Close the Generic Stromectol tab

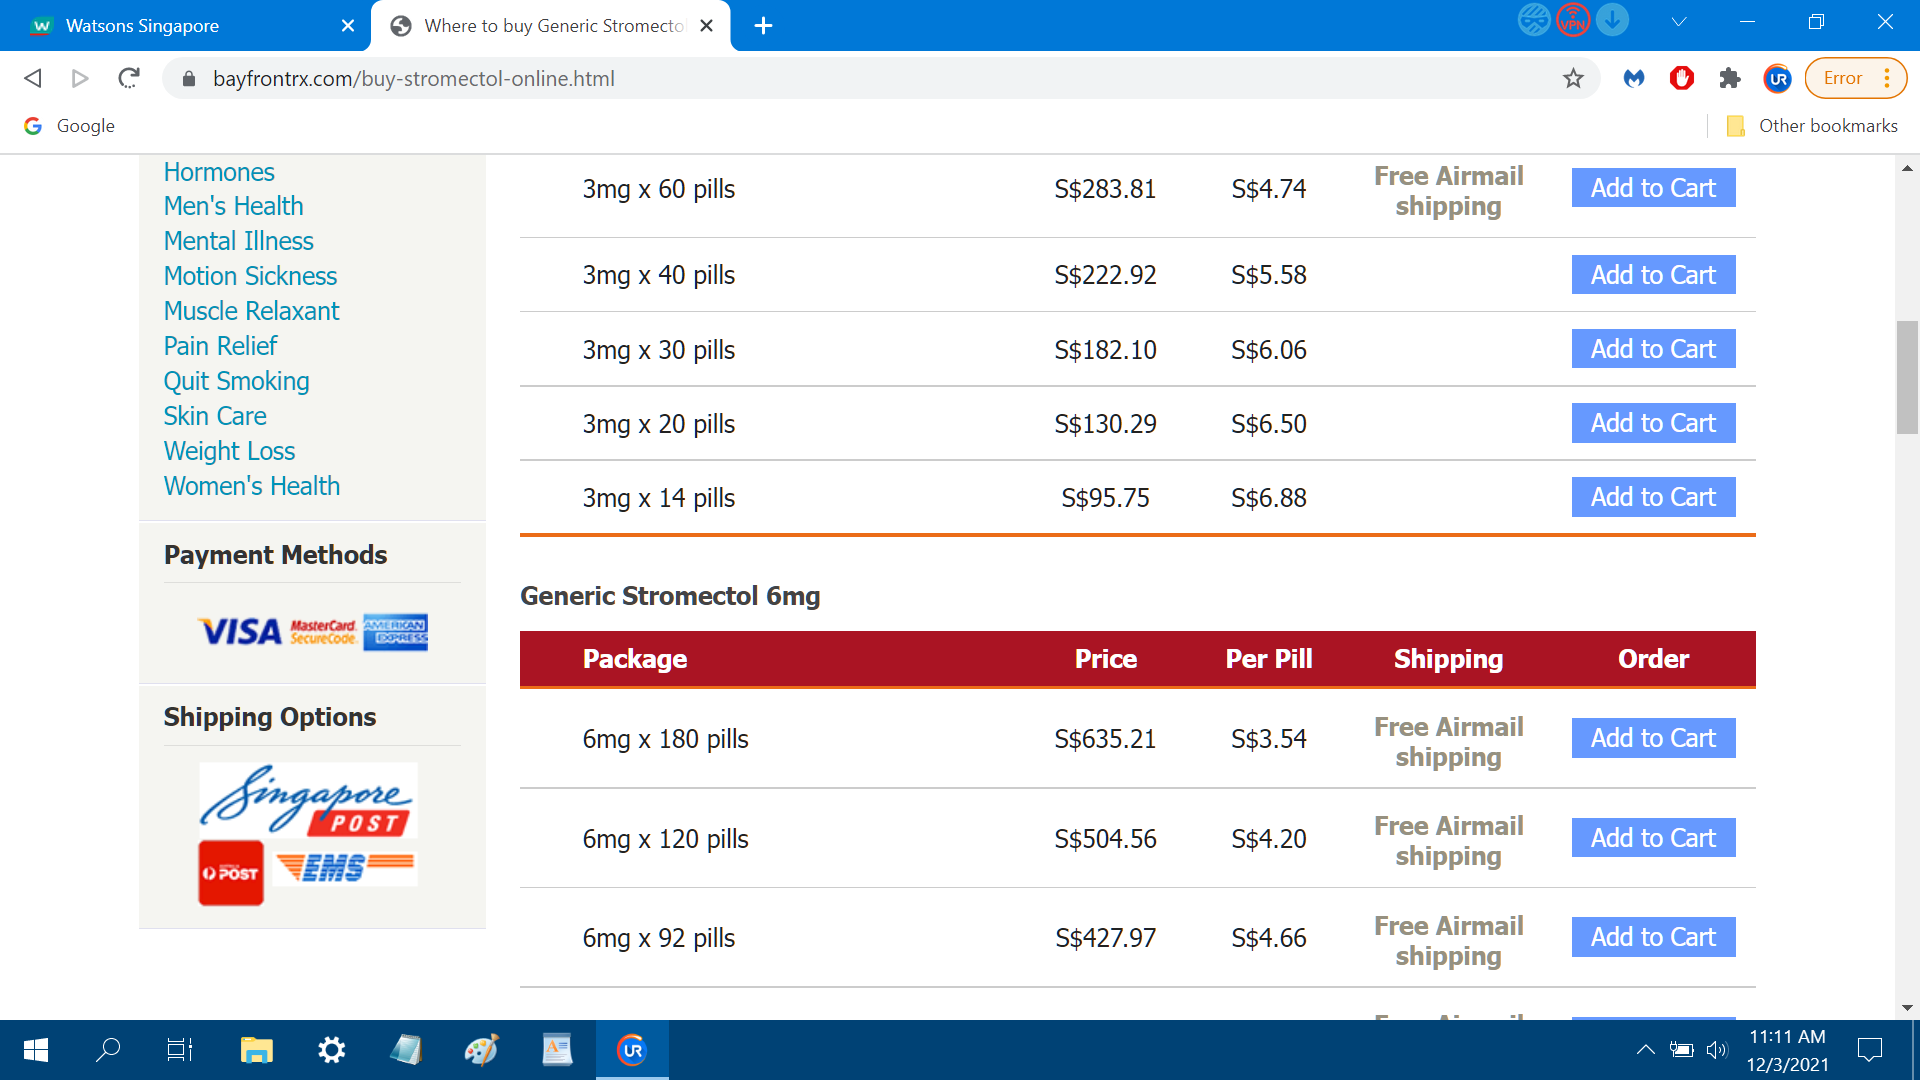coord(706,26)
